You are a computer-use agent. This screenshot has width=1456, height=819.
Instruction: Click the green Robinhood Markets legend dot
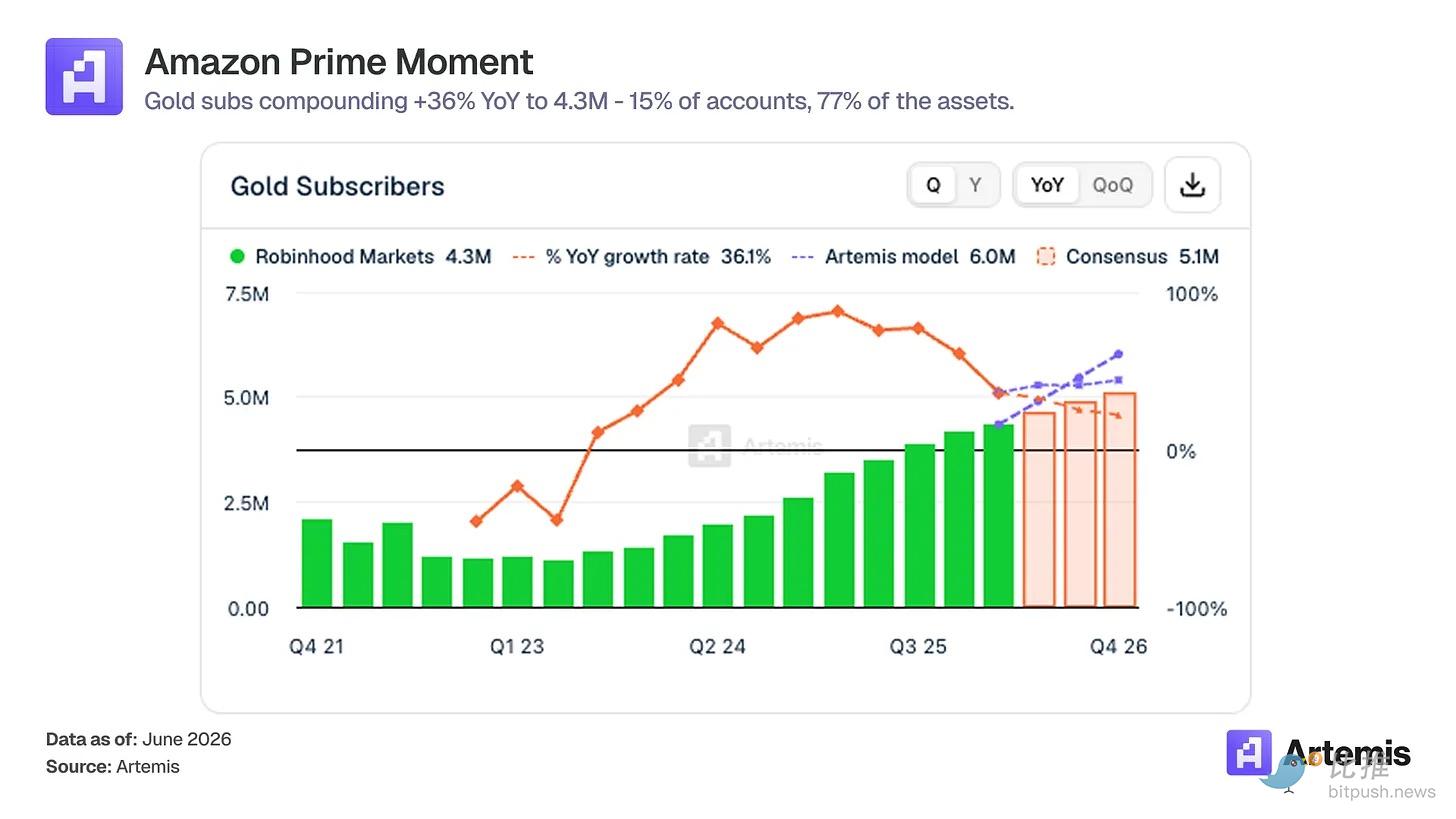tap(237, 256)
